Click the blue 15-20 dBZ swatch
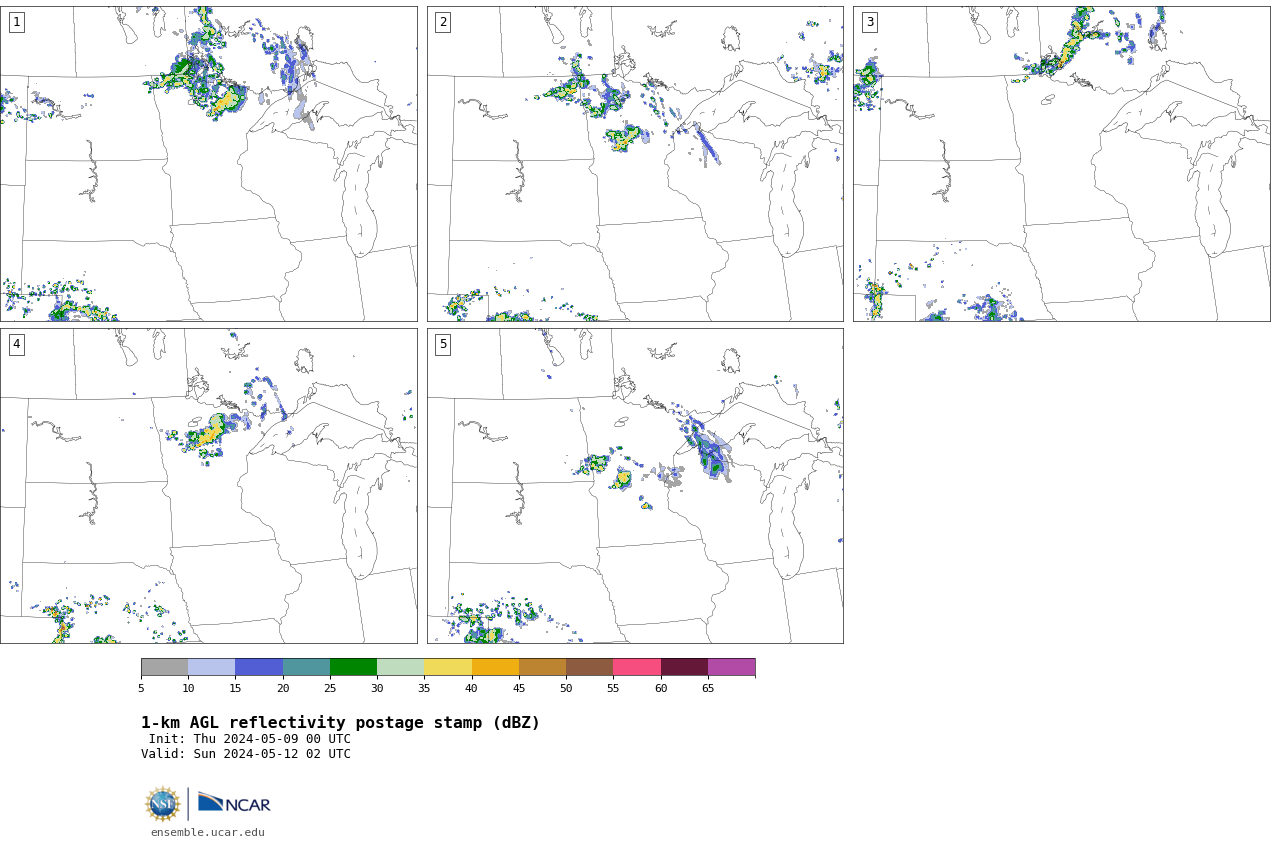The height and width of the screenshot is (844, 1280). point(259,667)
